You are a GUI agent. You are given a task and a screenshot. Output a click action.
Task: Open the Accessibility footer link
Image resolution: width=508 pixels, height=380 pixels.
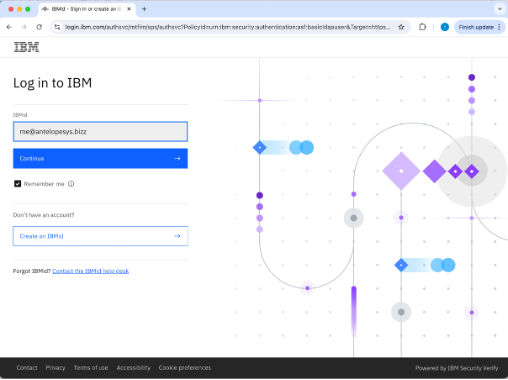[x=133, y=368]
